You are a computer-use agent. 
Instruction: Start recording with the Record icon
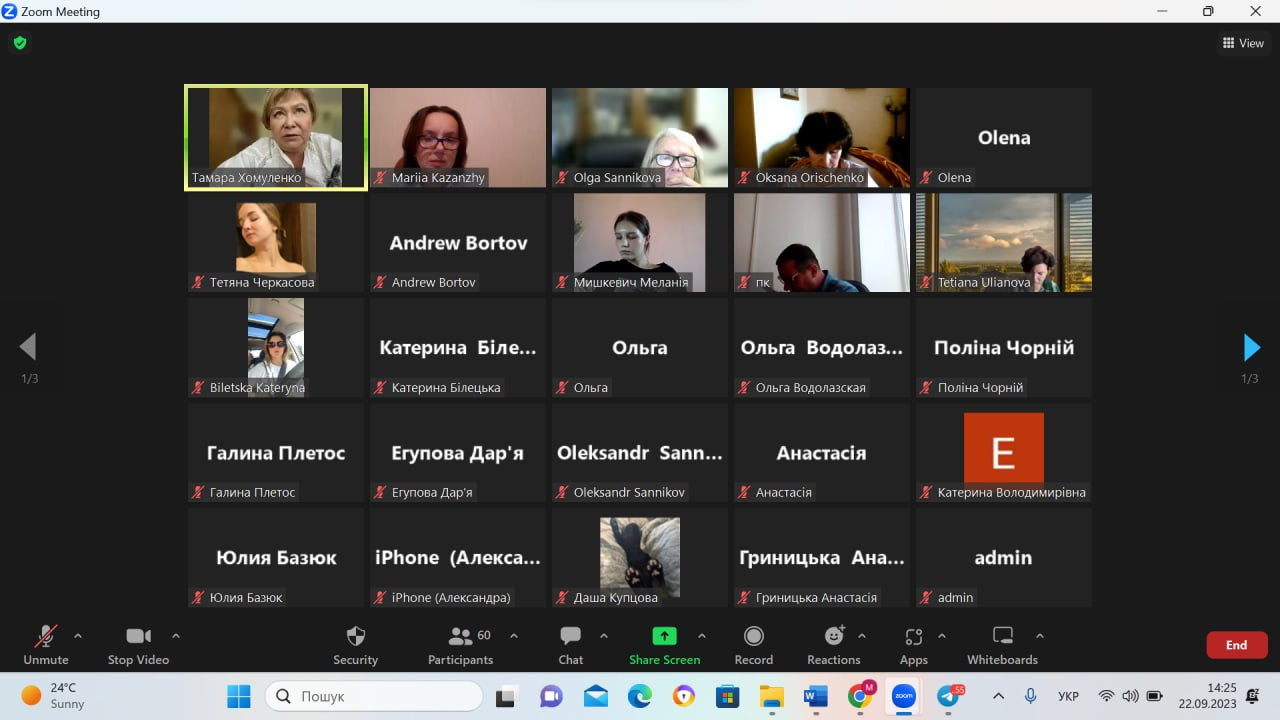(754, 636)
